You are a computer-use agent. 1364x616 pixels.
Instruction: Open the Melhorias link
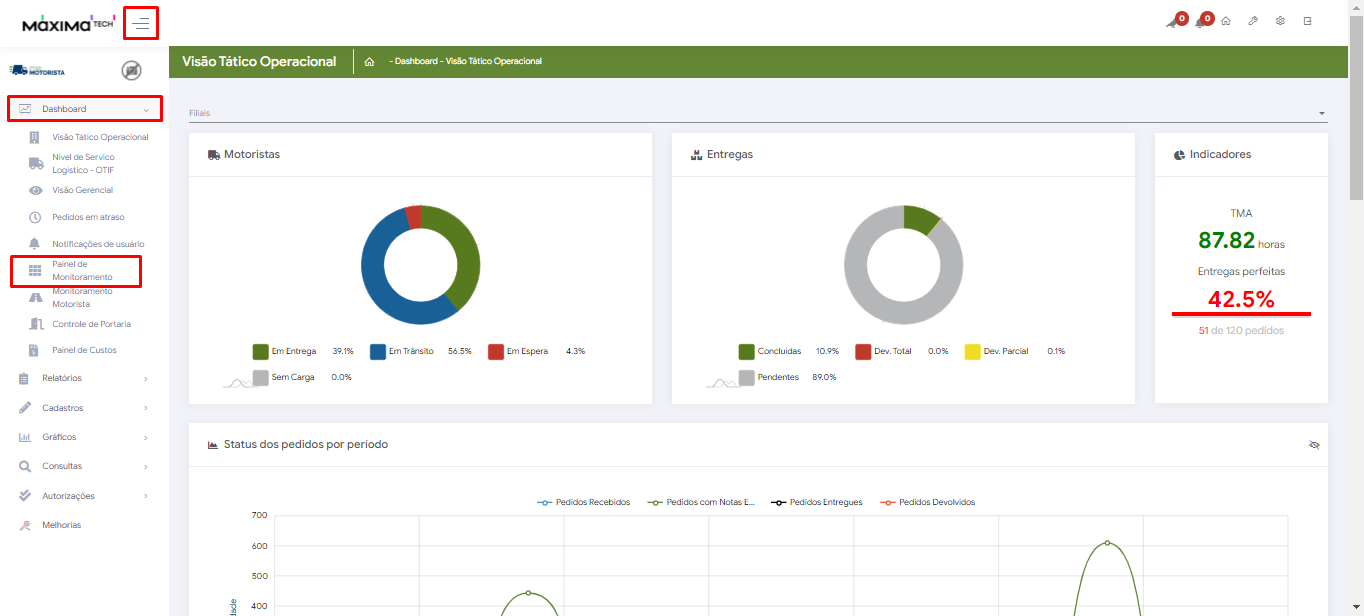pos(61,525)
